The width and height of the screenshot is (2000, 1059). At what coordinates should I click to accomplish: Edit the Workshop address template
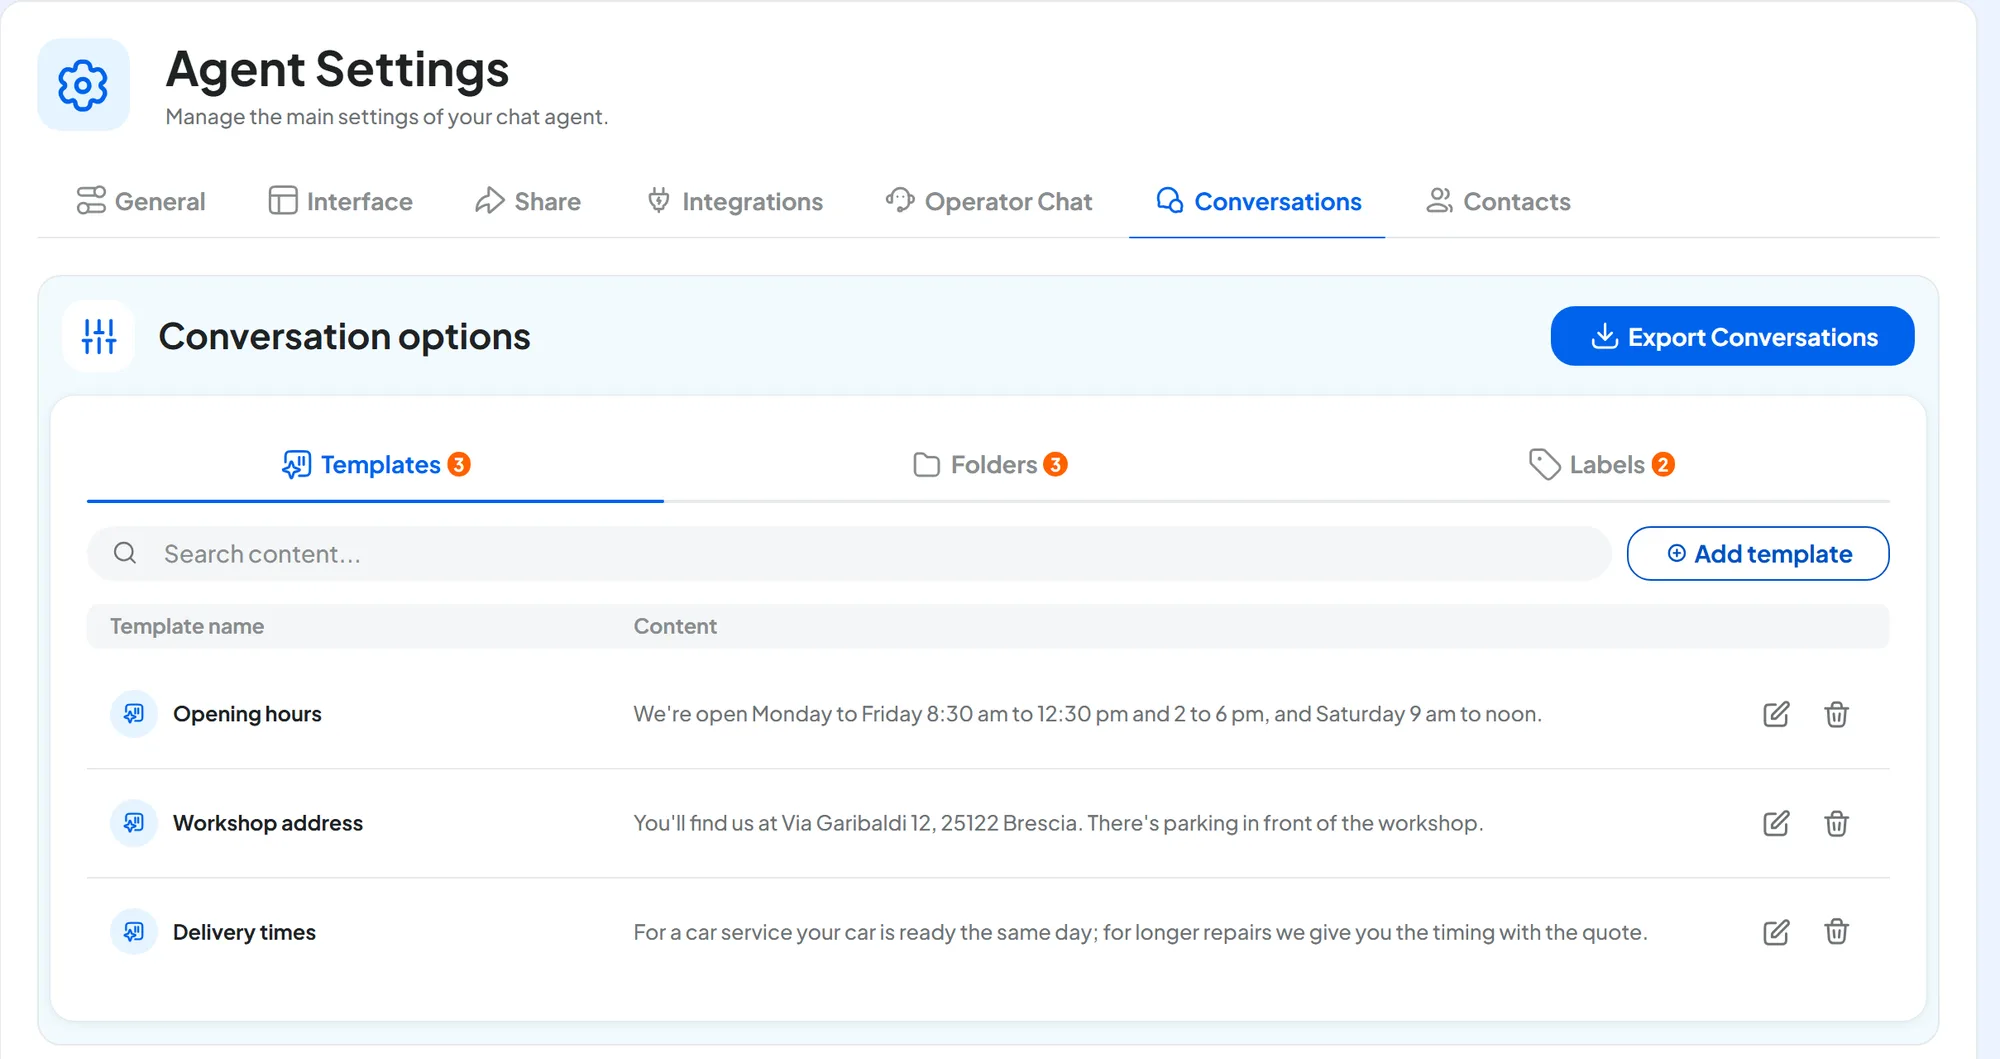(x=1776, y=823)
